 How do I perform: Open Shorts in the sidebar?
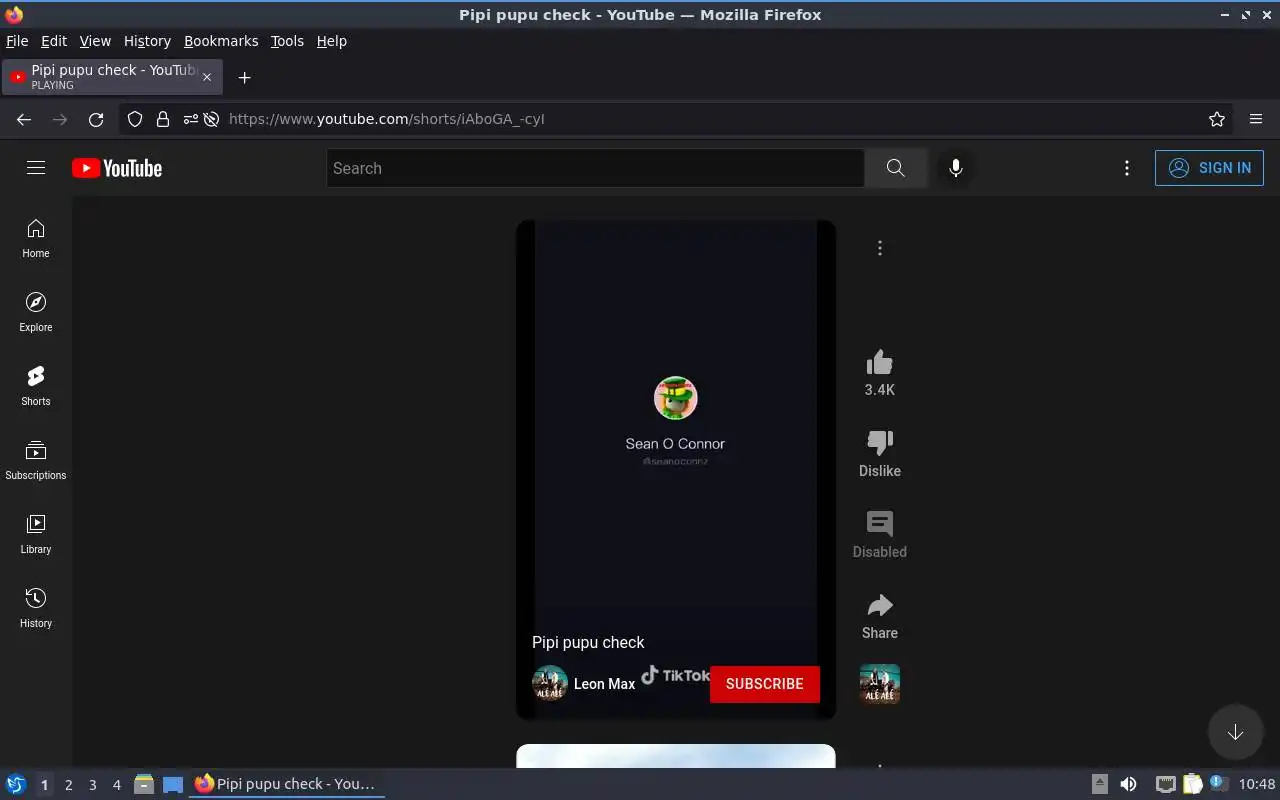point(36,387)
